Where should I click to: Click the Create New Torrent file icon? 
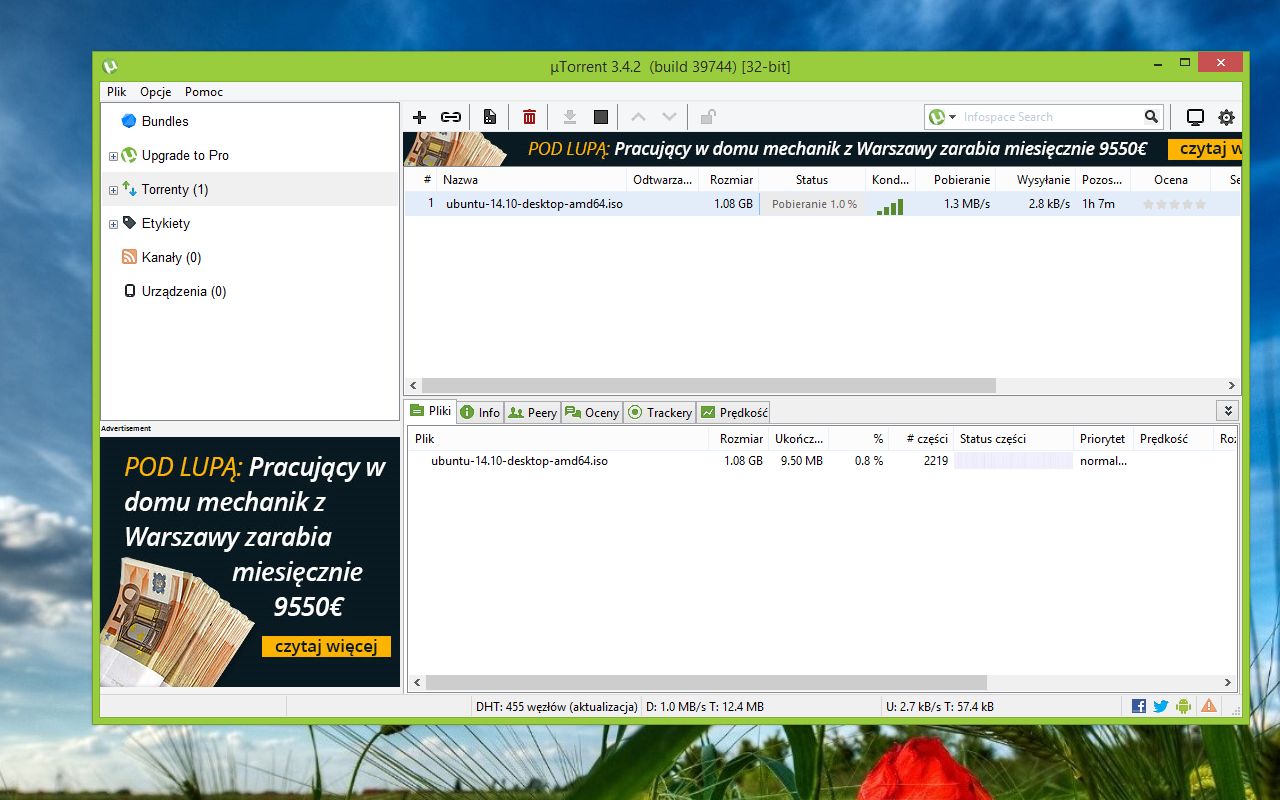click(x=490, y=117)
